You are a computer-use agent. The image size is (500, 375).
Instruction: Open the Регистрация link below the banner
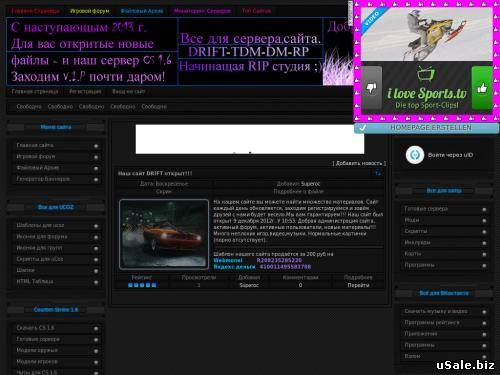point(85,91)
